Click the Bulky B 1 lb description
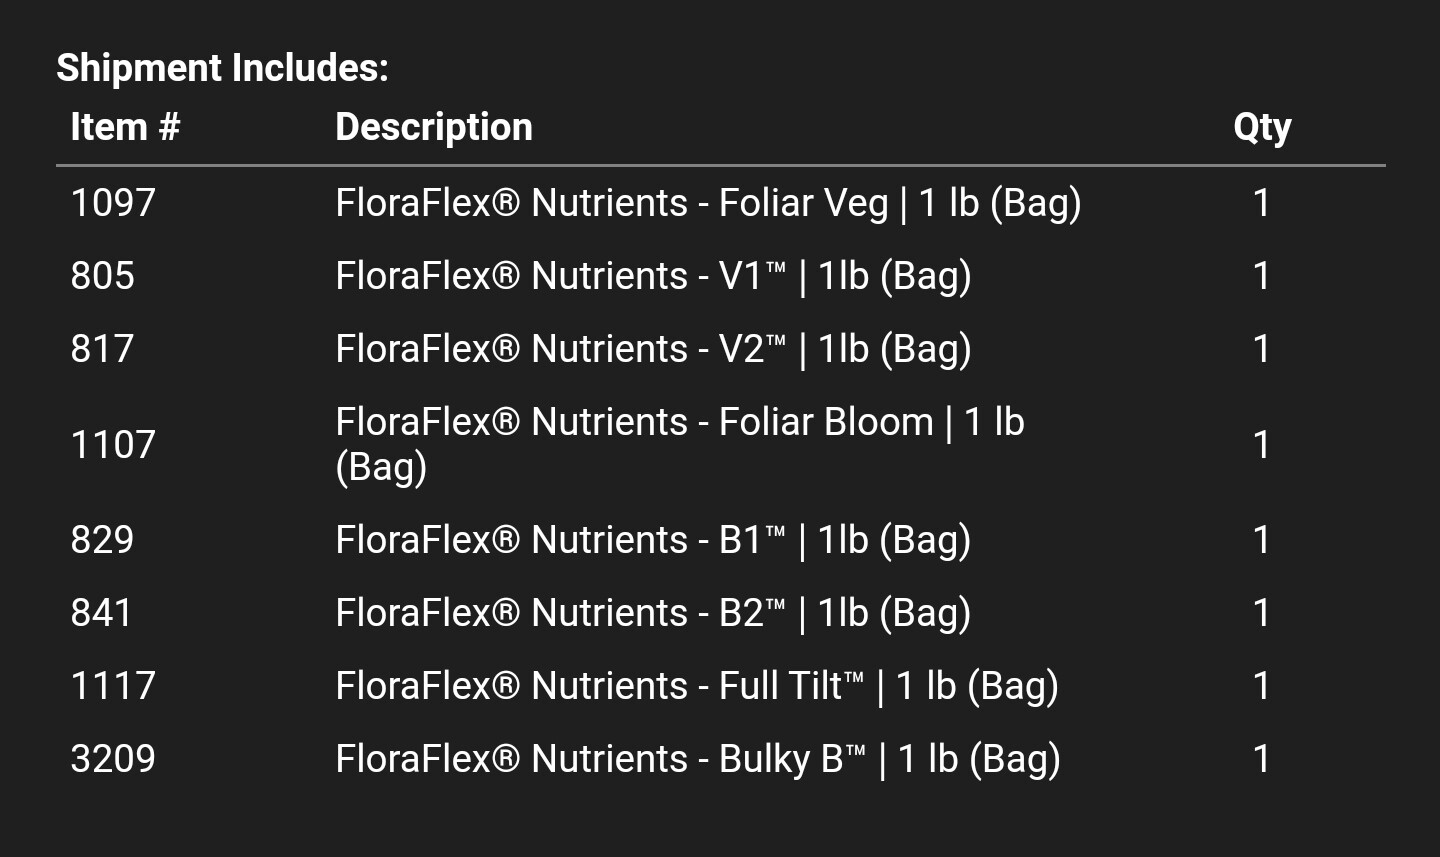Image resolution: width=1440 pixels, height=857 pixels. pos(698,759)
